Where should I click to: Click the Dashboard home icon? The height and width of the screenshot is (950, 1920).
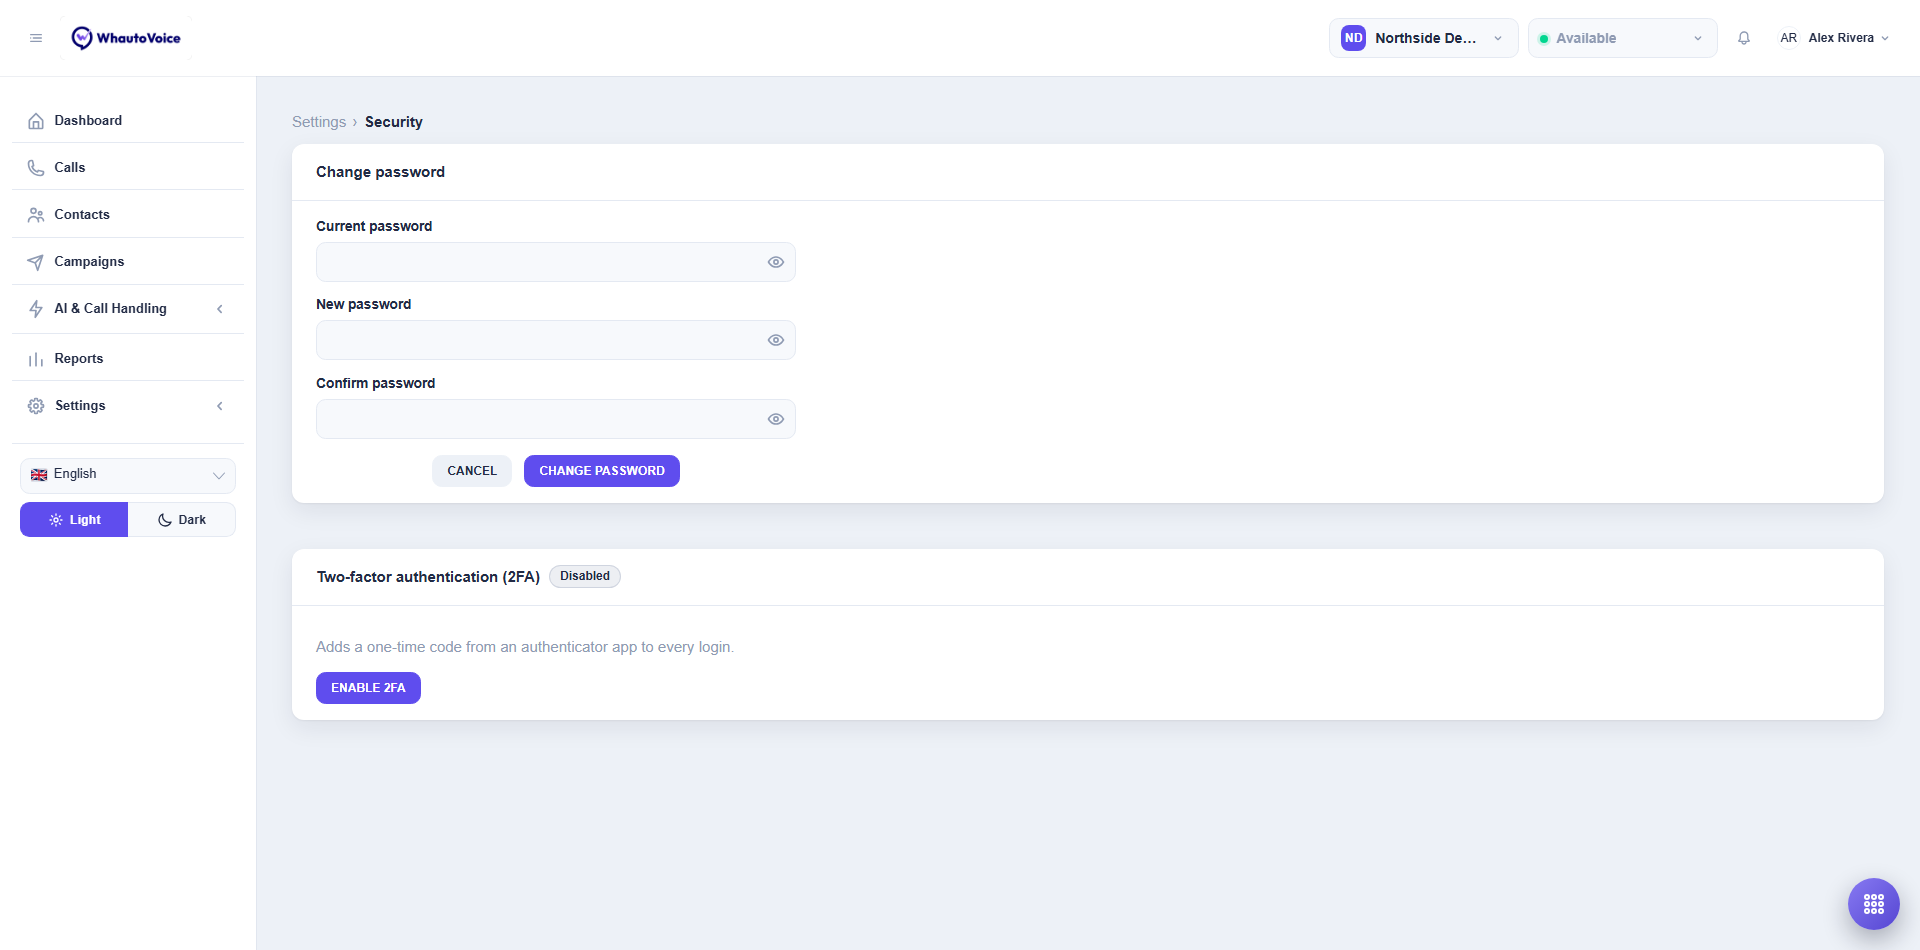tap(36, 121)
